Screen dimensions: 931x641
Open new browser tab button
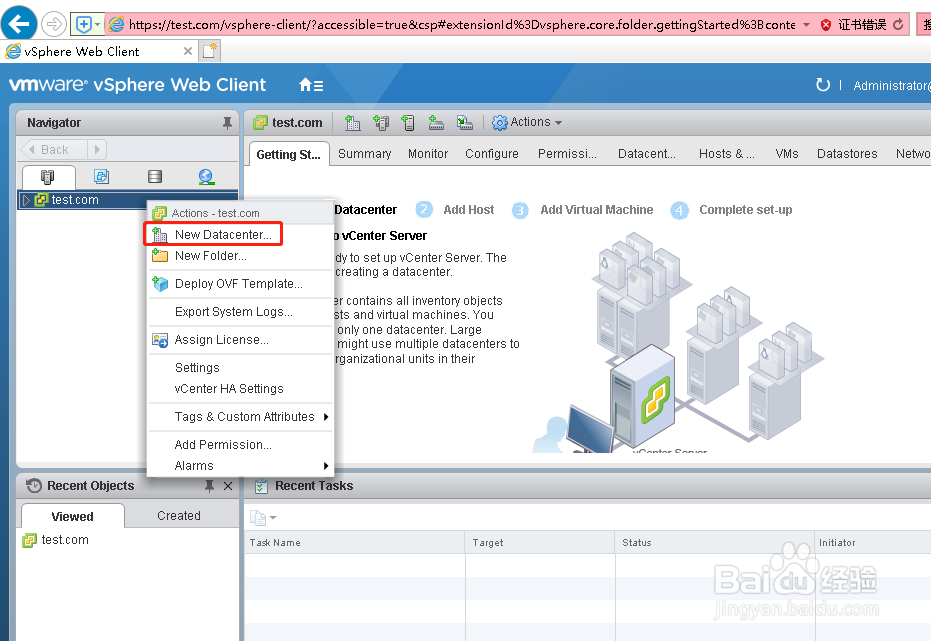210,51
